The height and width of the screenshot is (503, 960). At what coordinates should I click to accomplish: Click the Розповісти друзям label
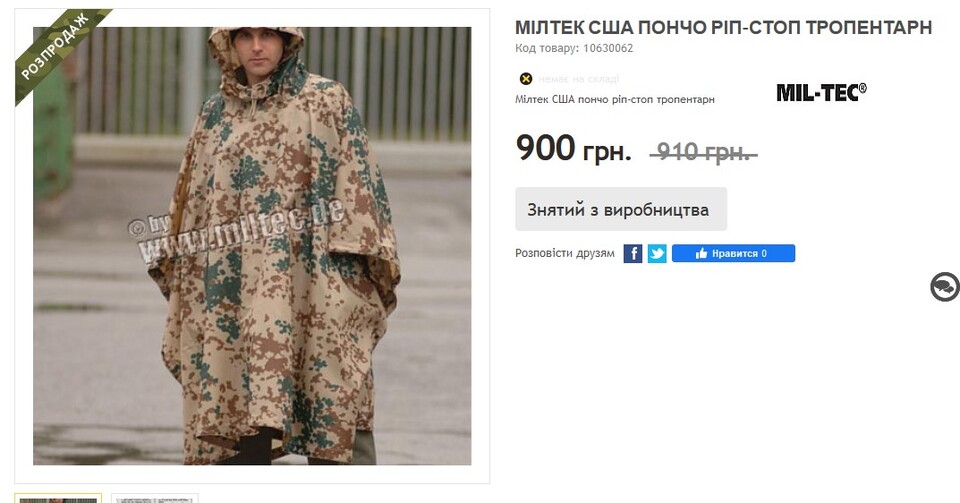pos(564,253)
